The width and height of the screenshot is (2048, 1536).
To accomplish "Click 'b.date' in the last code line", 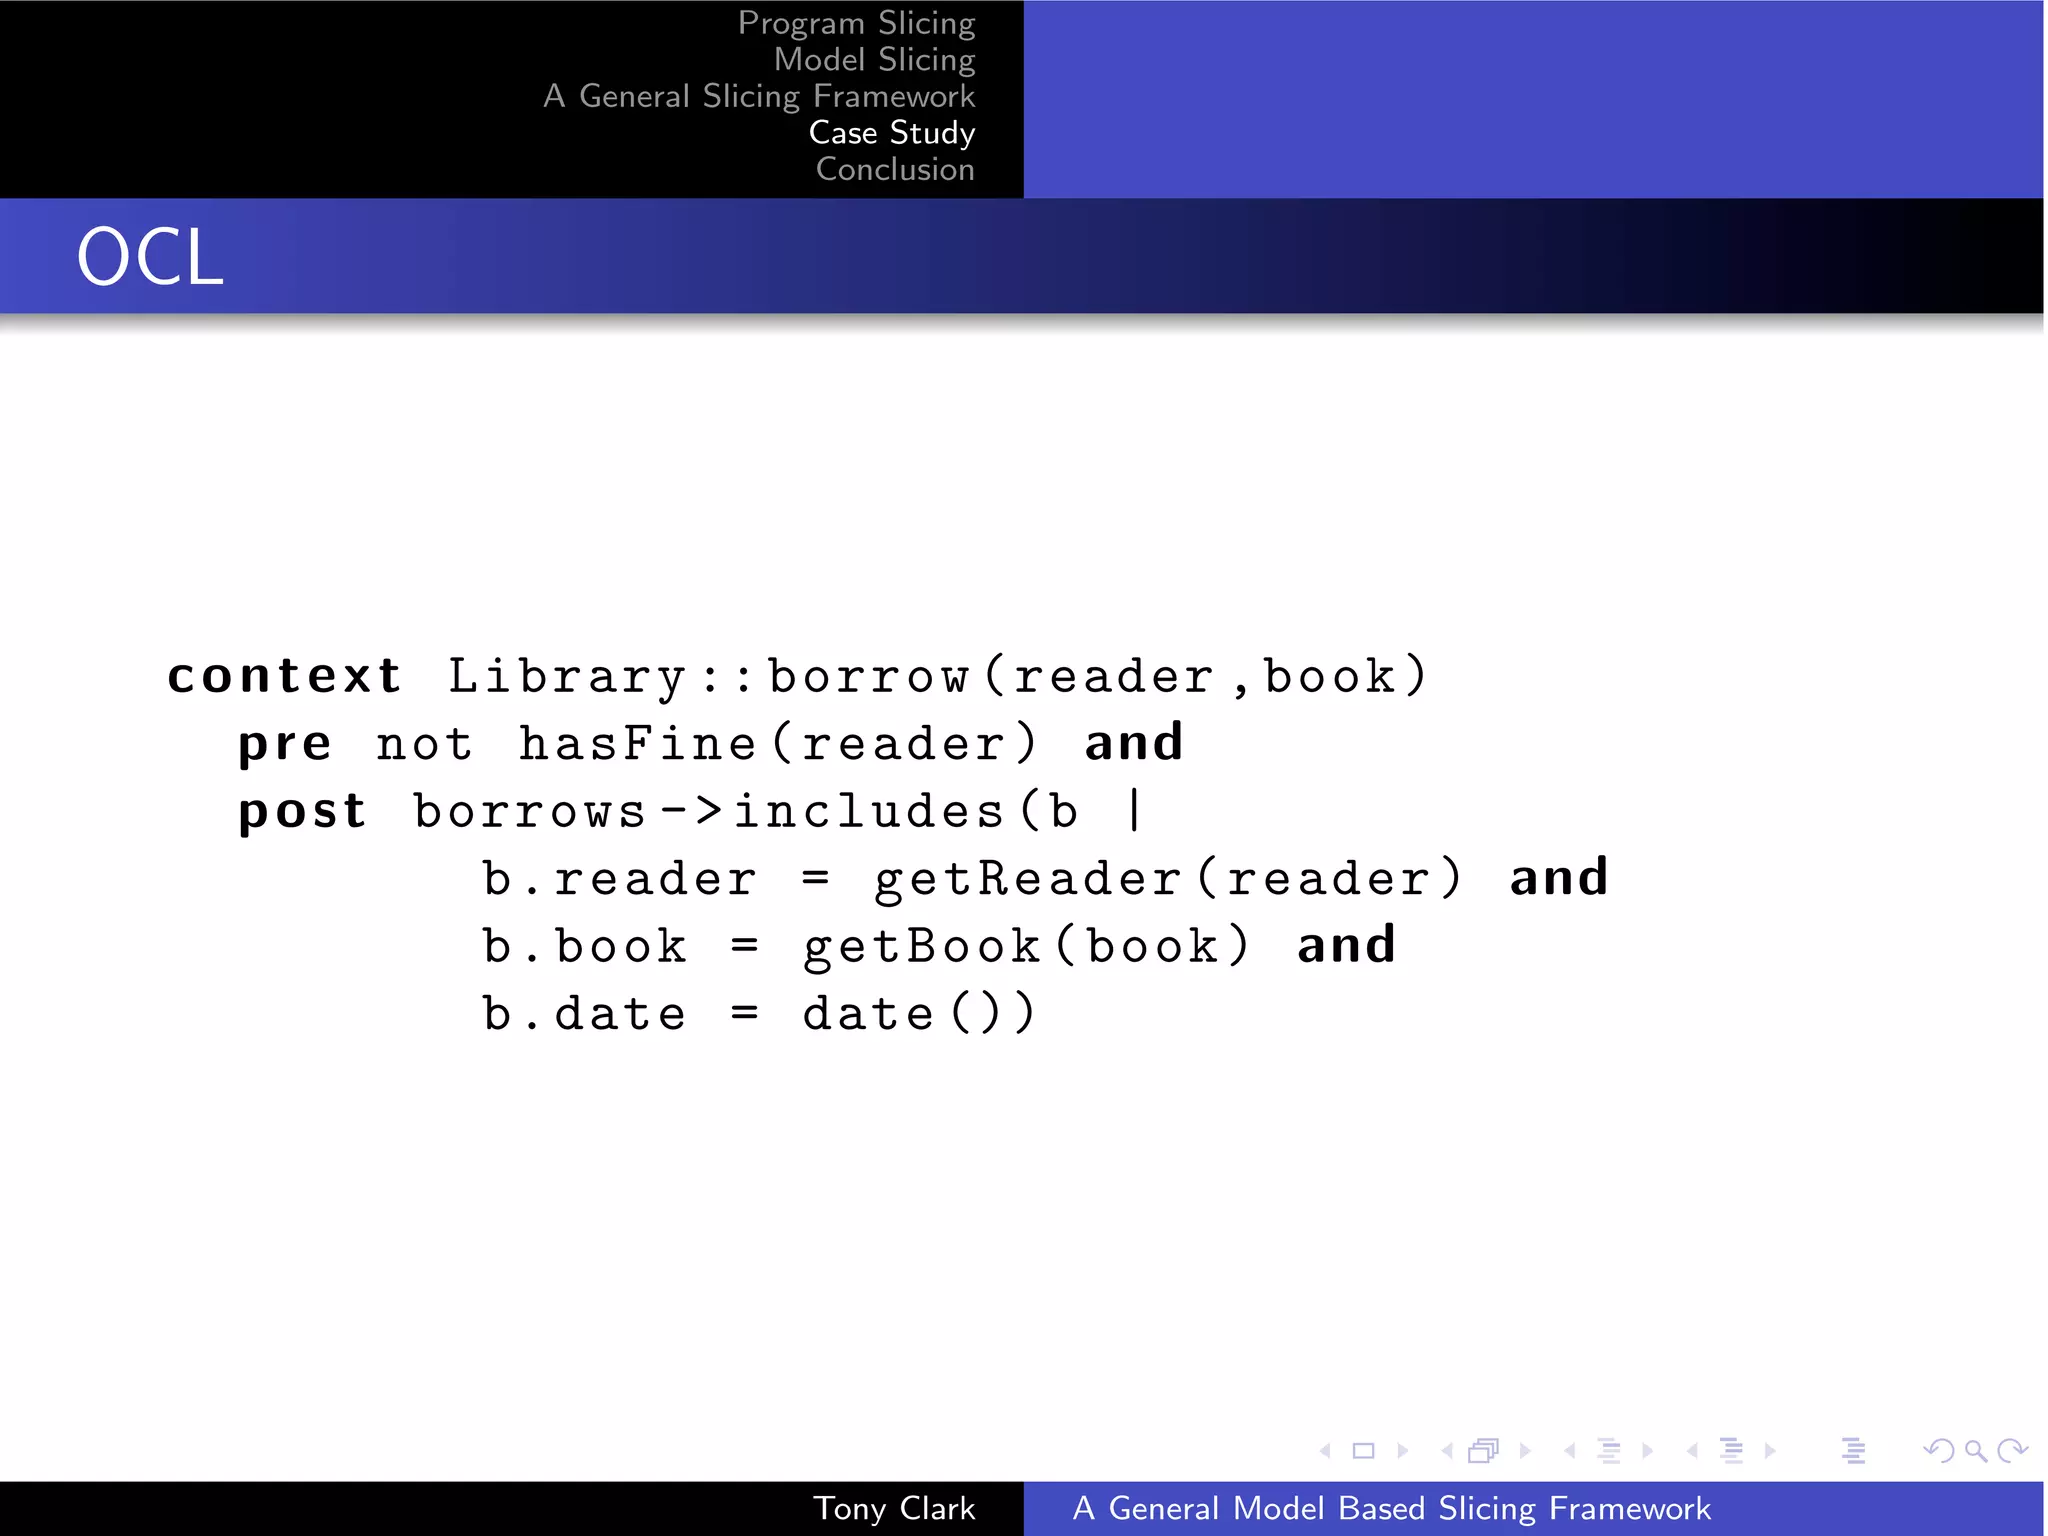I will [584, 1014].
